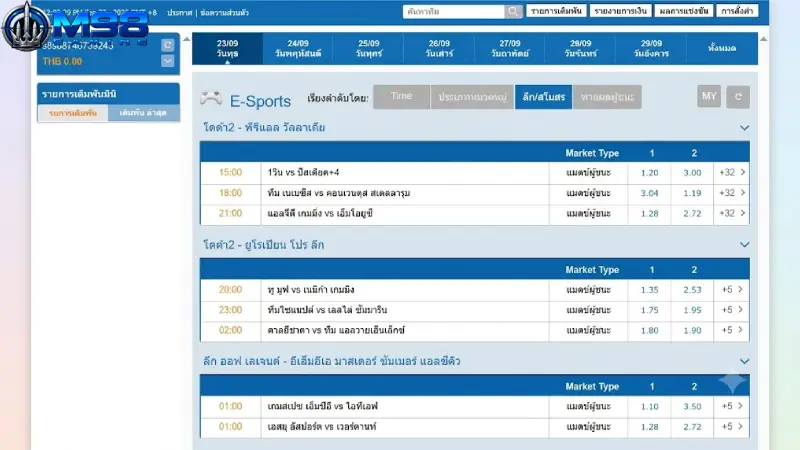Sort by ลีก/สโมสร league
The image size is (800, 450).
click(x=543, y=96)
